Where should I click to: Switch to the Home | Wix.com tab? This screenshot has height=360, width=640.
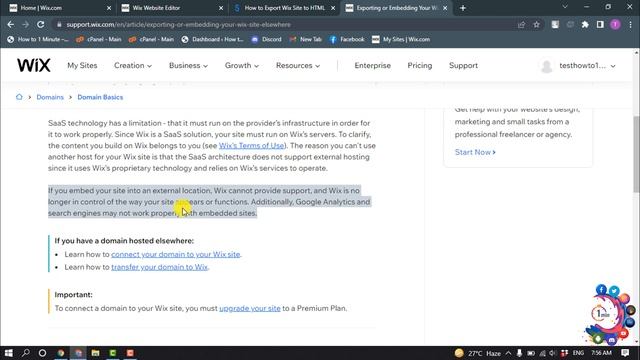pos(60,8)
